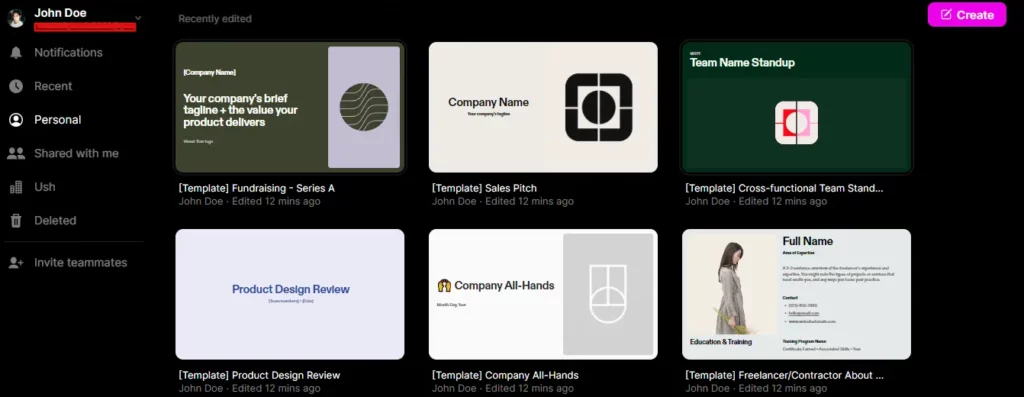The width and height of the screenshot is (1024, 397).
Task: Click the Ush building icon
Action: coord(16,187)
